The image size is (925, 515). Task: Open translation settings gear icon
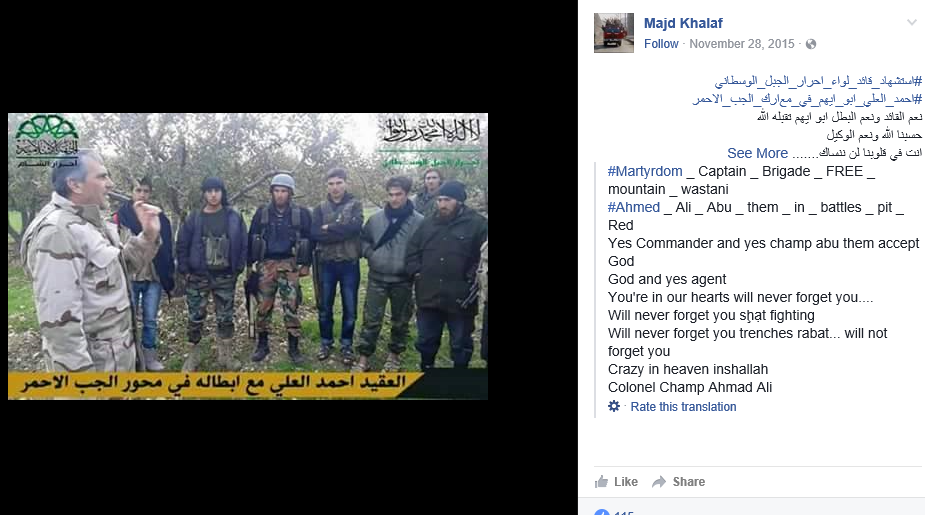click(614, 406)
